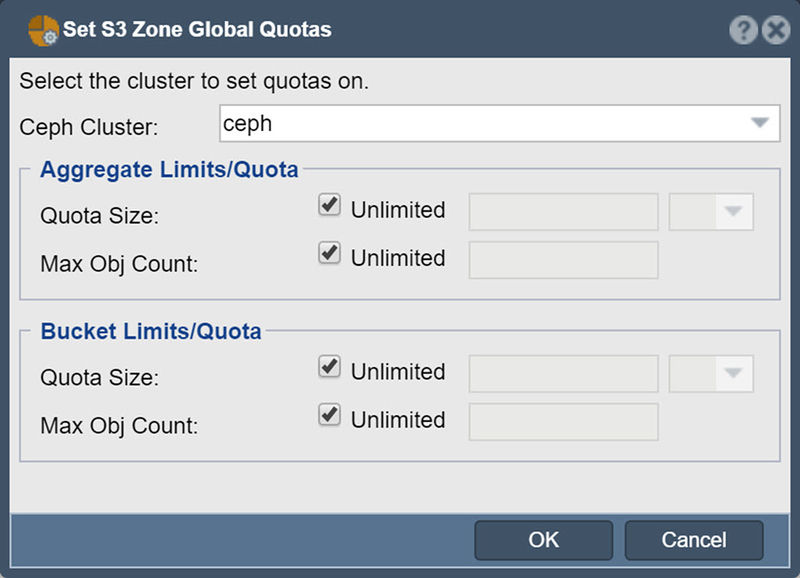Click the help question mark icon
Viewport: 800px width, 578px height.
pos(743,30)
